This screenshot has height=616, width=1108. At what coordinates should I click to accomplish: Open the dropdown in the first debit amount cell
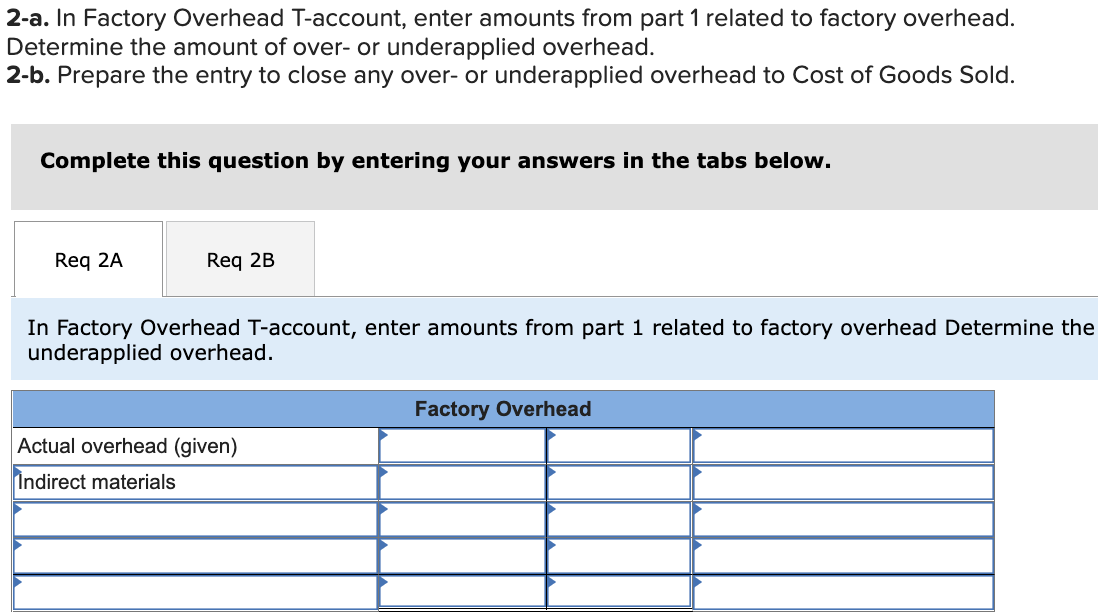381,436
